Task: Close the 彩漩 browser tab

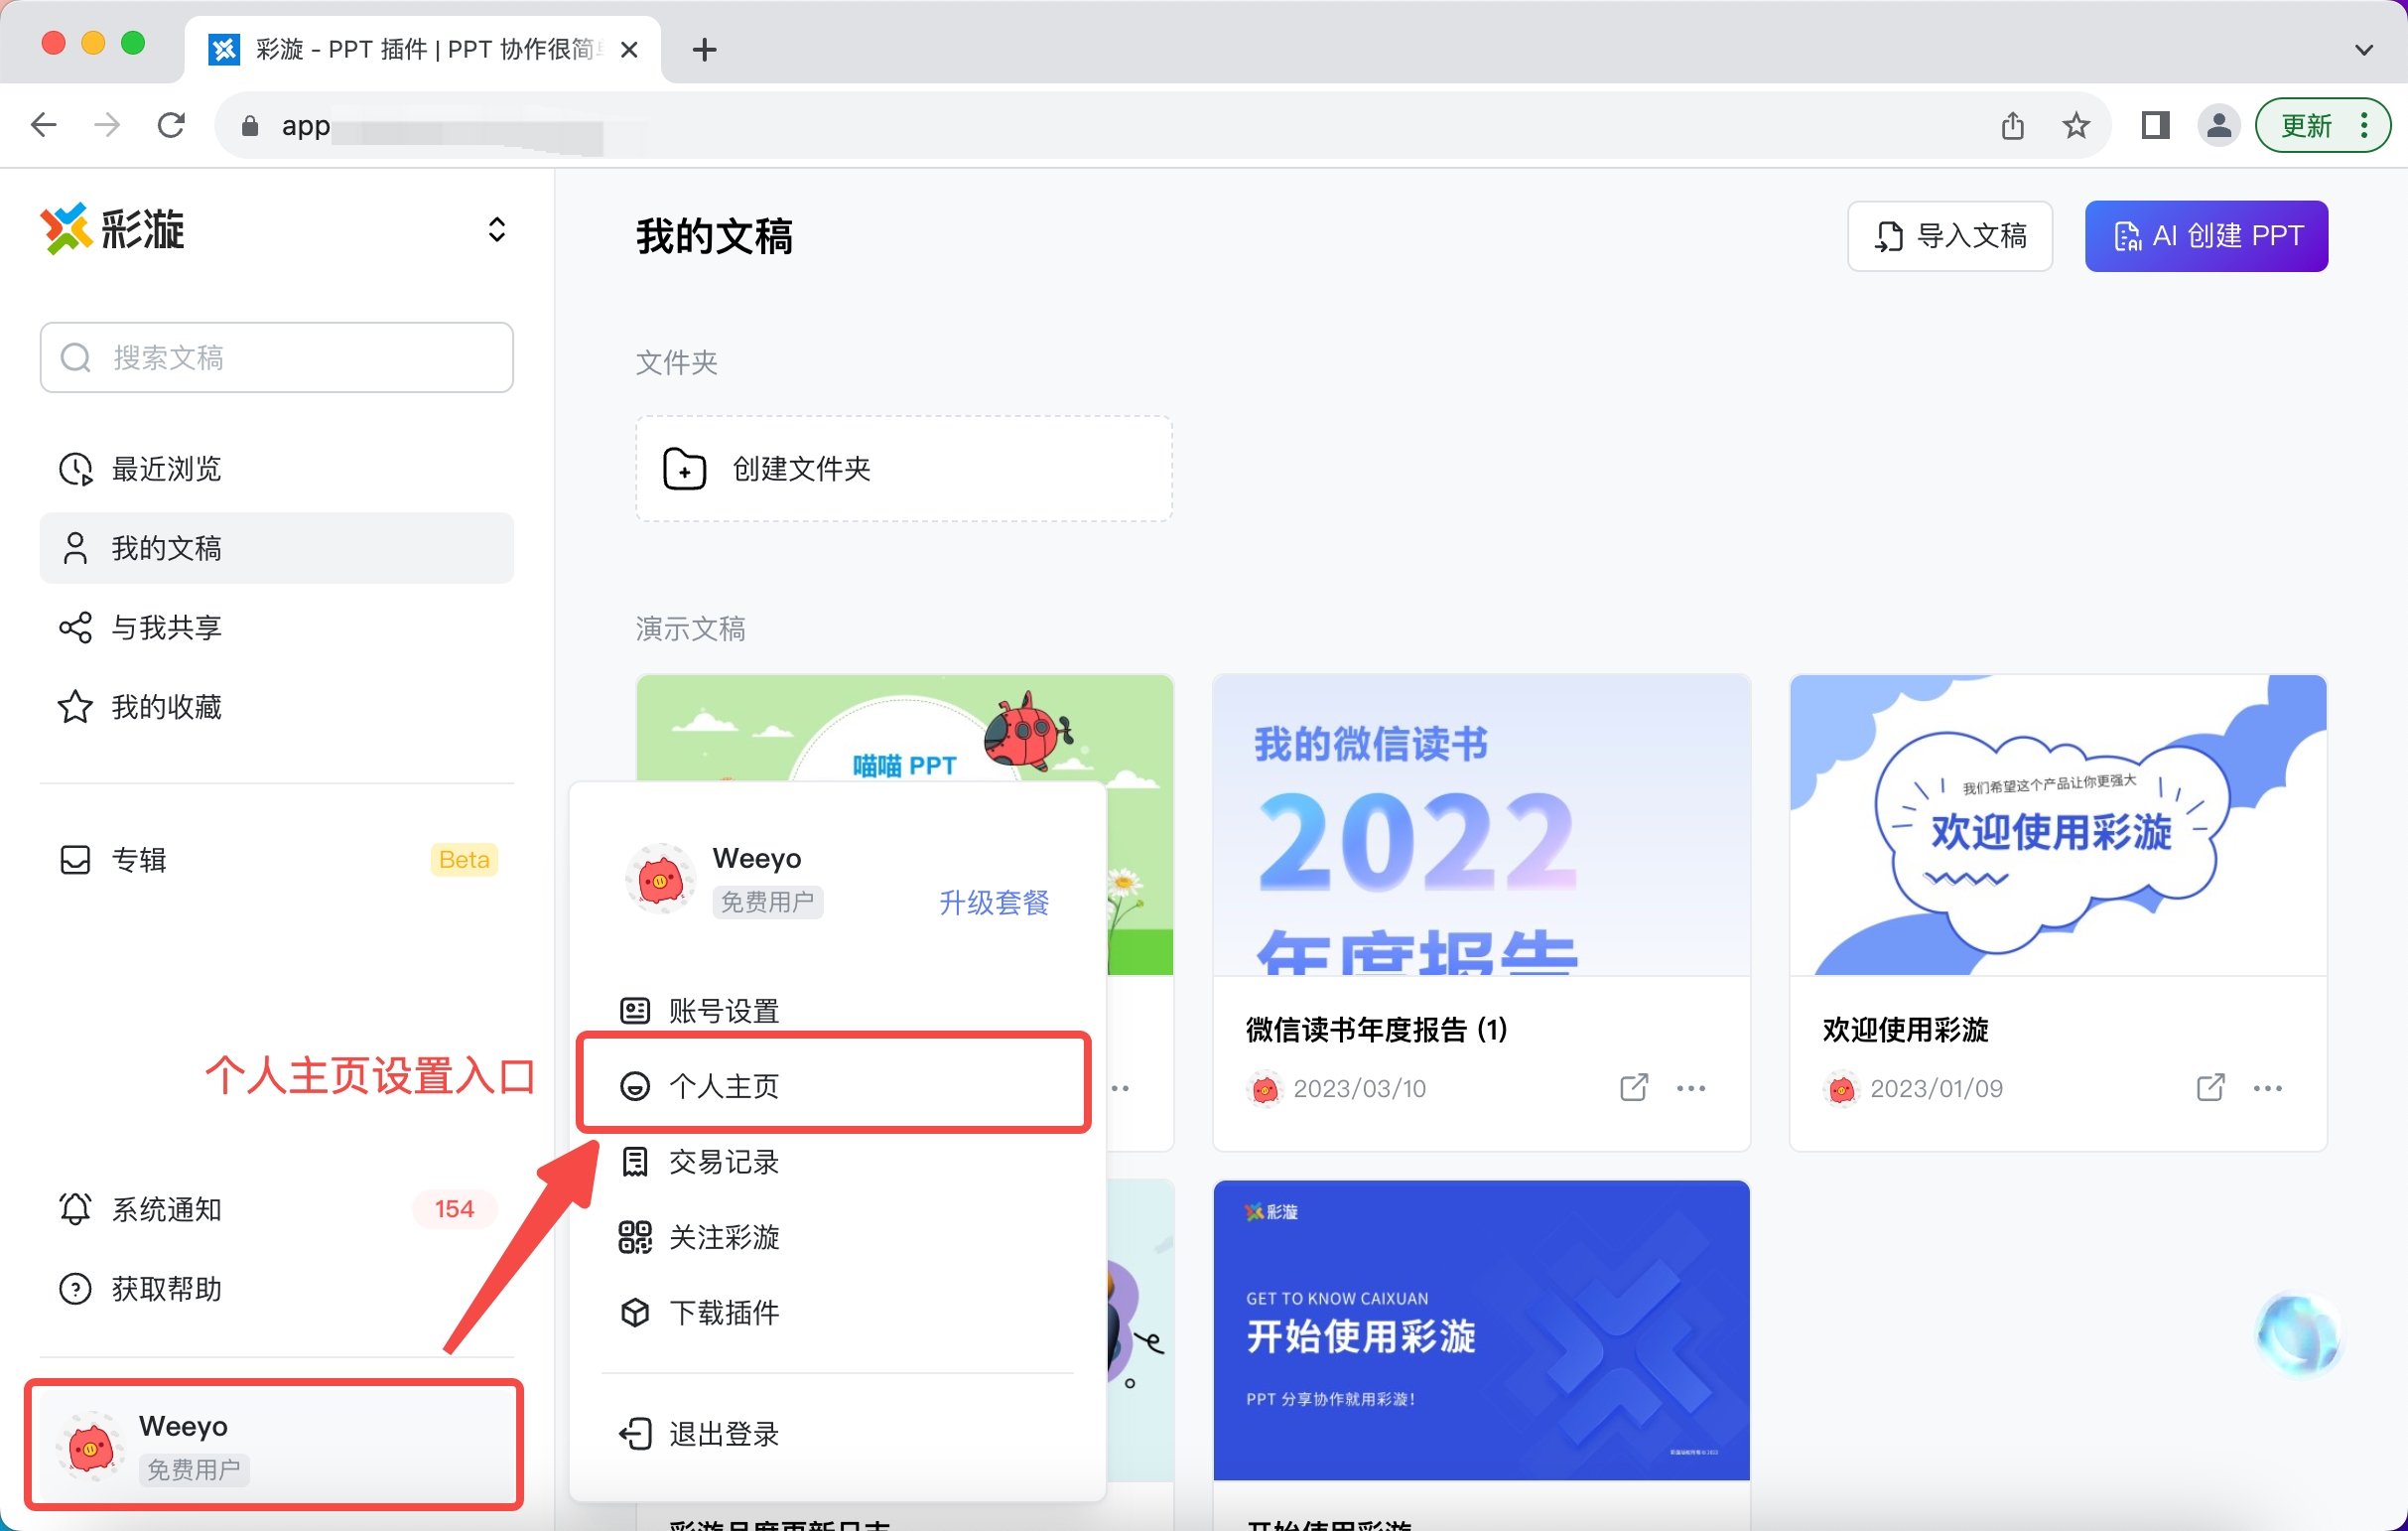Action: point(629,49)
